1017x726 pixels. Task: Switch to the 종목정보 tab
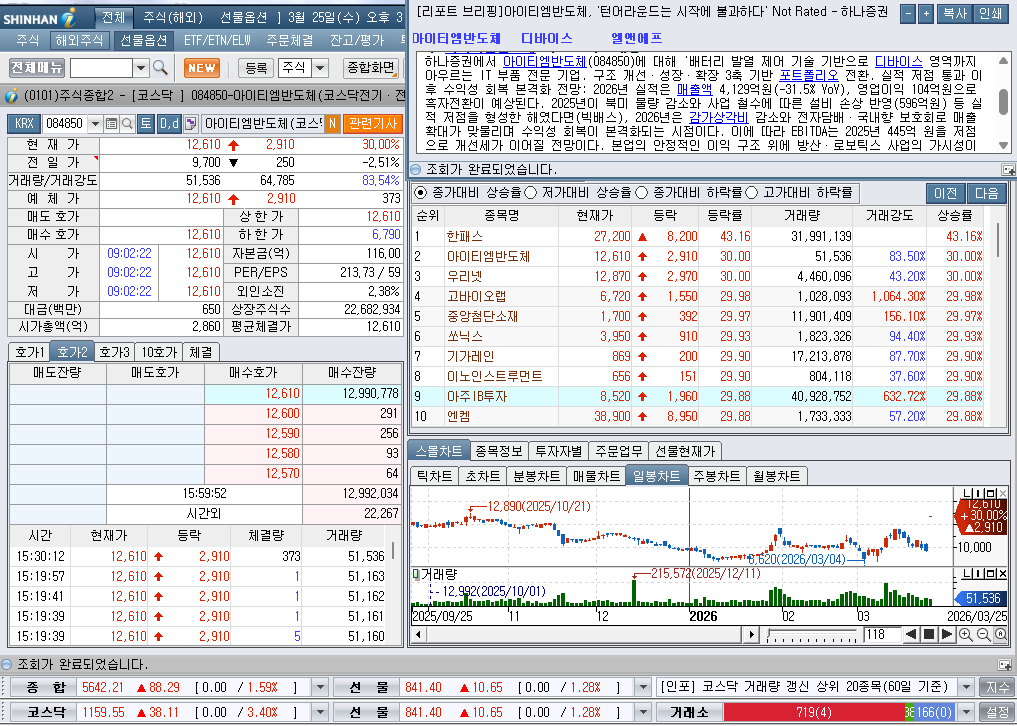tap(499, 451)
